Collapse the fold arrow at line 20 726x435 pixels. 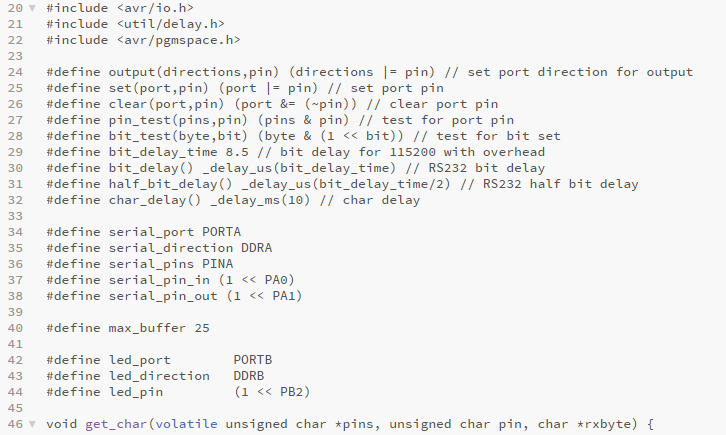pos(32,8)
